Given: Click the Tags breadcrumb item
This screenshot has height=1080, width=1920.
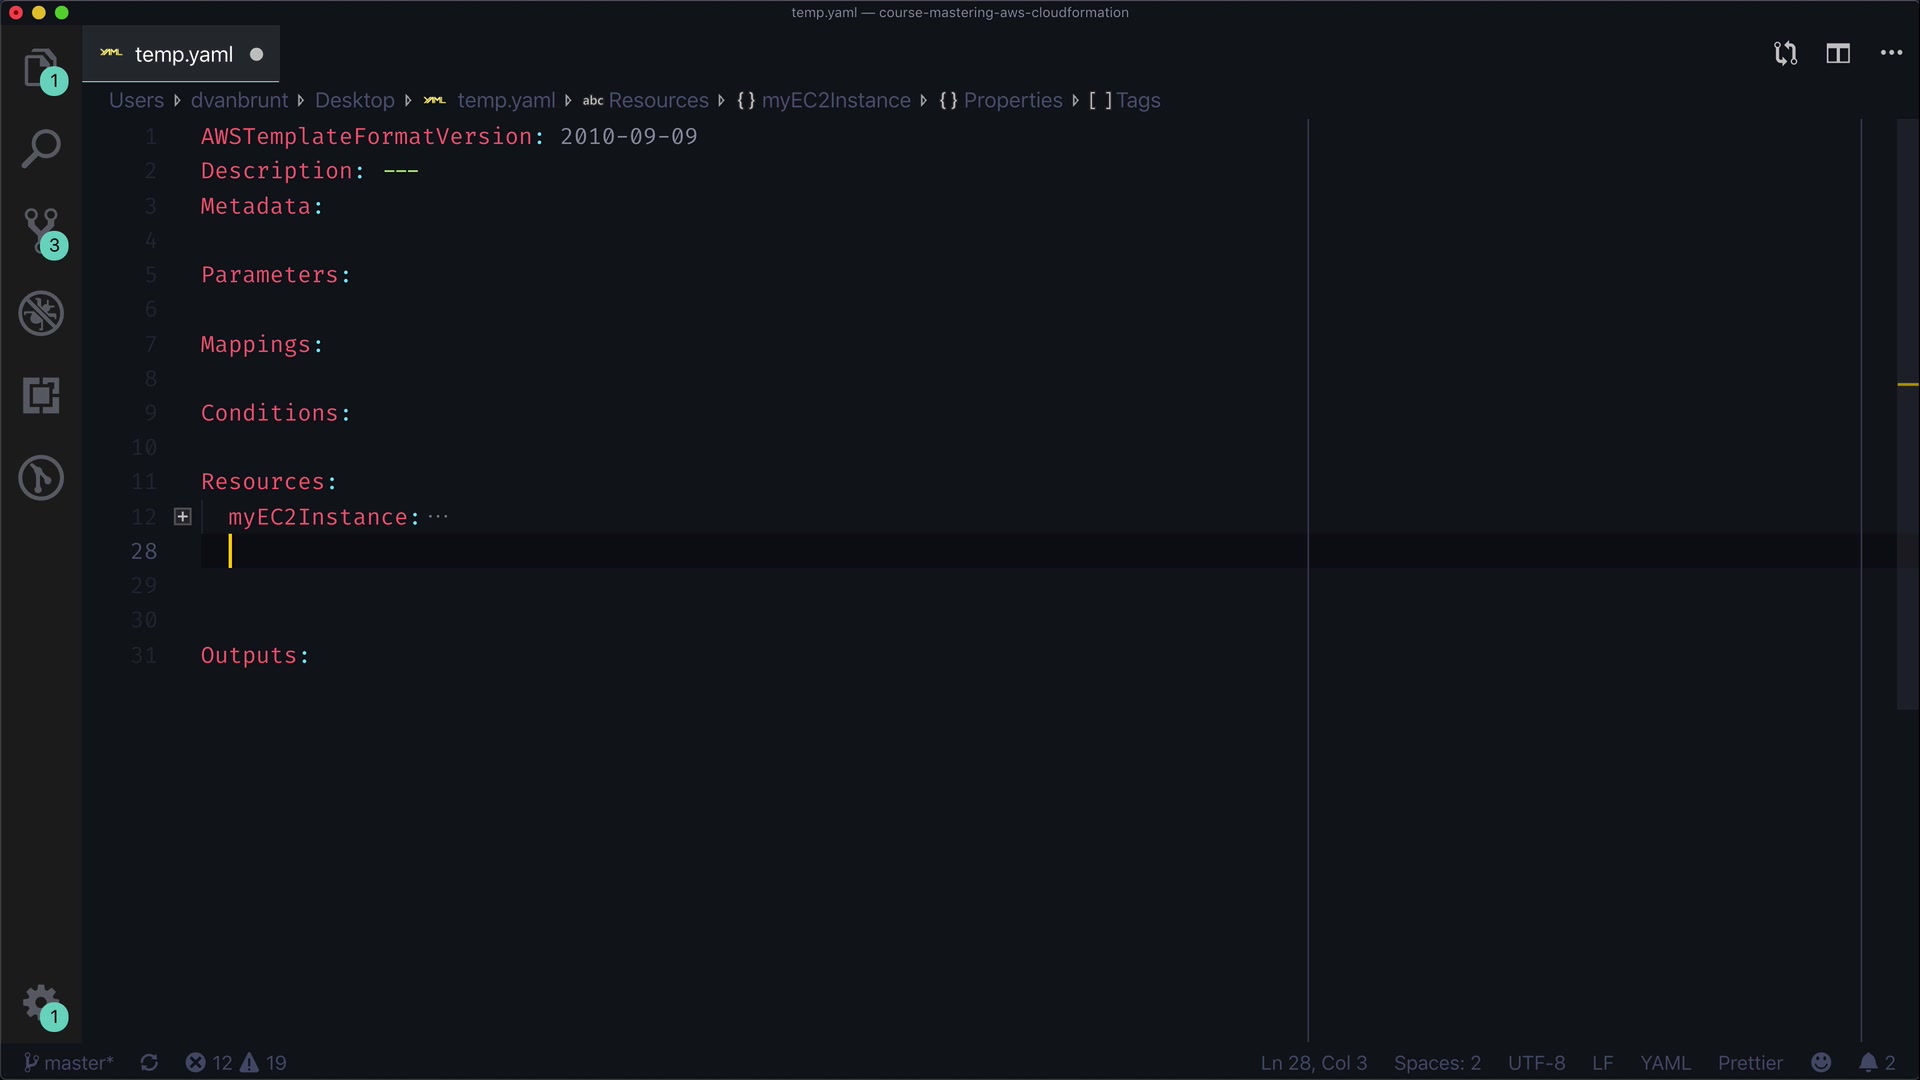Looking at the screenshot, I should (x=1138, y=100).
